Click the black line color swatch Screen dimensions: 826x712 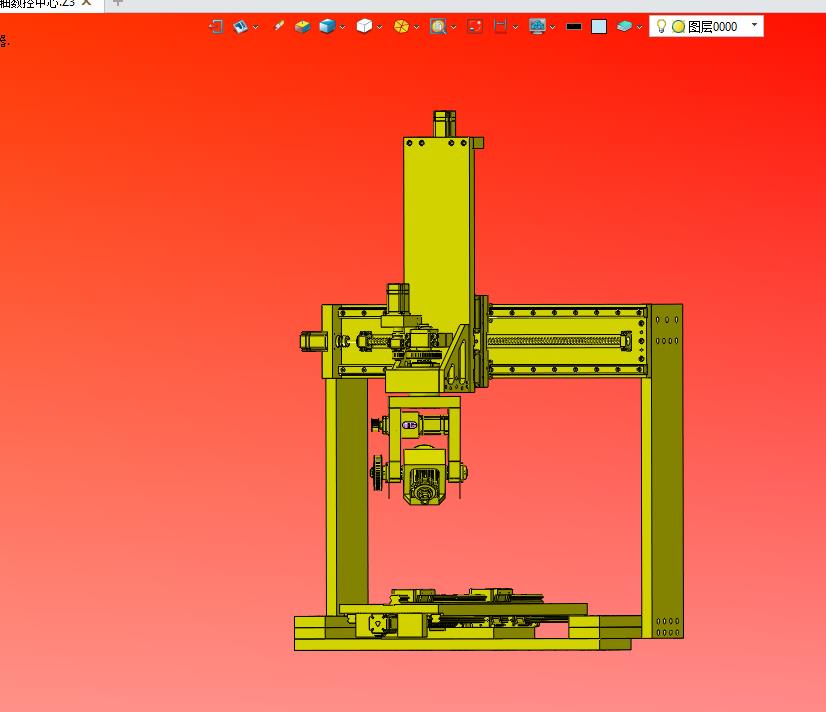pyautogui.click(x=574, y=27)
